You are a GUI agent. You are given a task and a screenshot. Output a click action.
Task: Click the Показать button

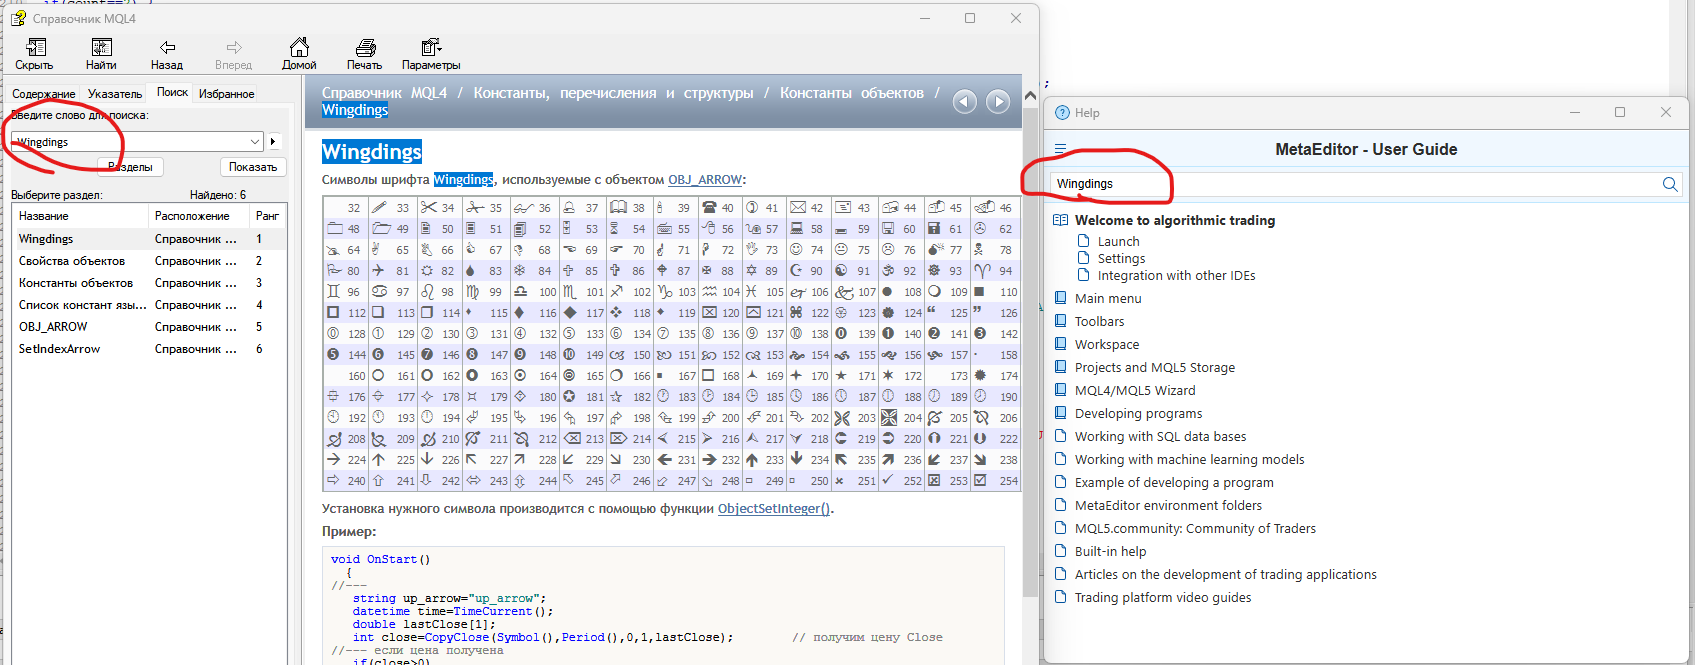tap(253, 167)
